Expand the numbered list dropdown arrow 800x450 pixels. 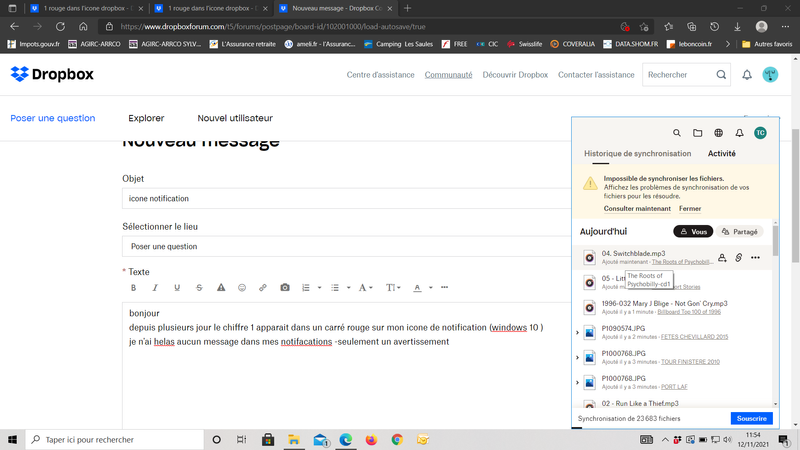click(x=319, y=288)
